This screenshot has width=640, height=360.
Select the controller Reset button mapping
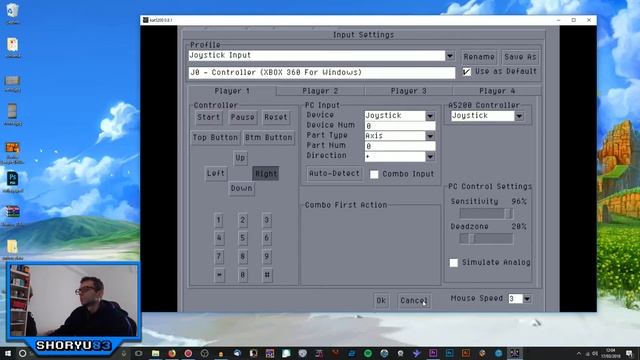276,117
